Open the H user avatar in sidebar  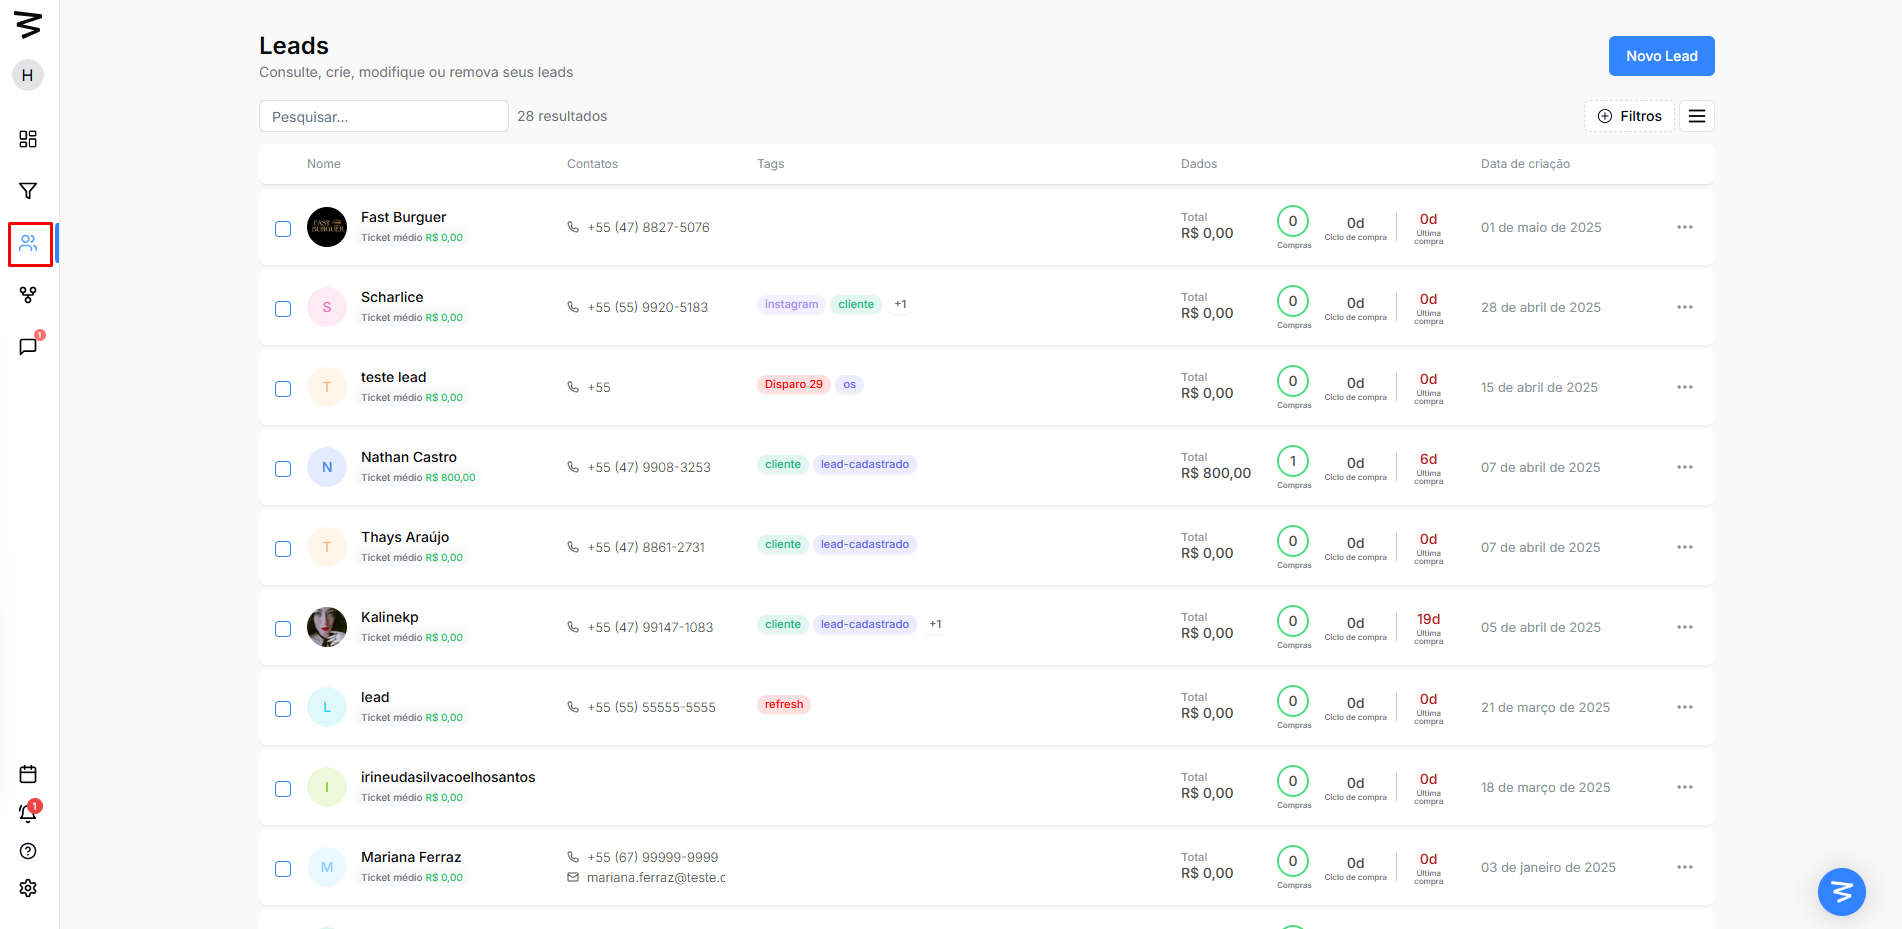coord(28,75)
